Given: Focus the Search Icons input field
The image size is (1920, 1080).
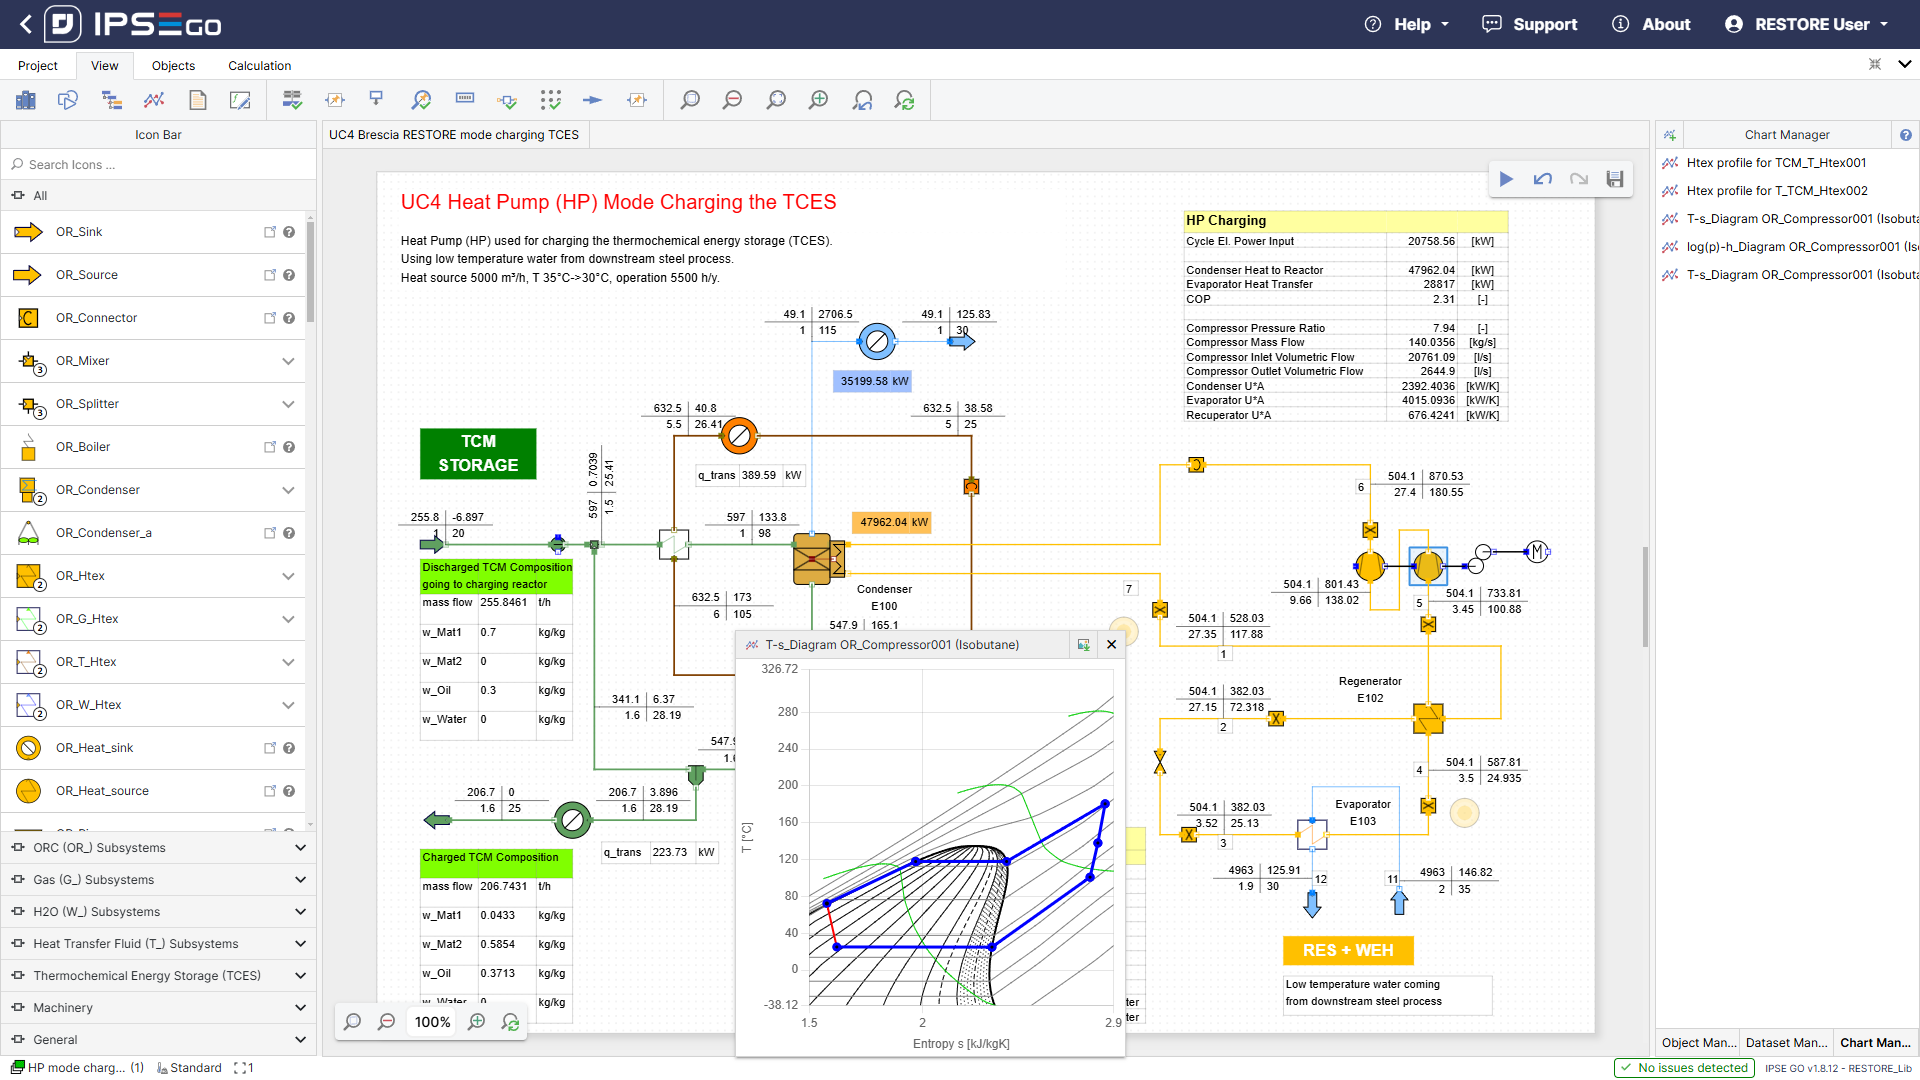Looking at the screenshot, I should [158, 165].
